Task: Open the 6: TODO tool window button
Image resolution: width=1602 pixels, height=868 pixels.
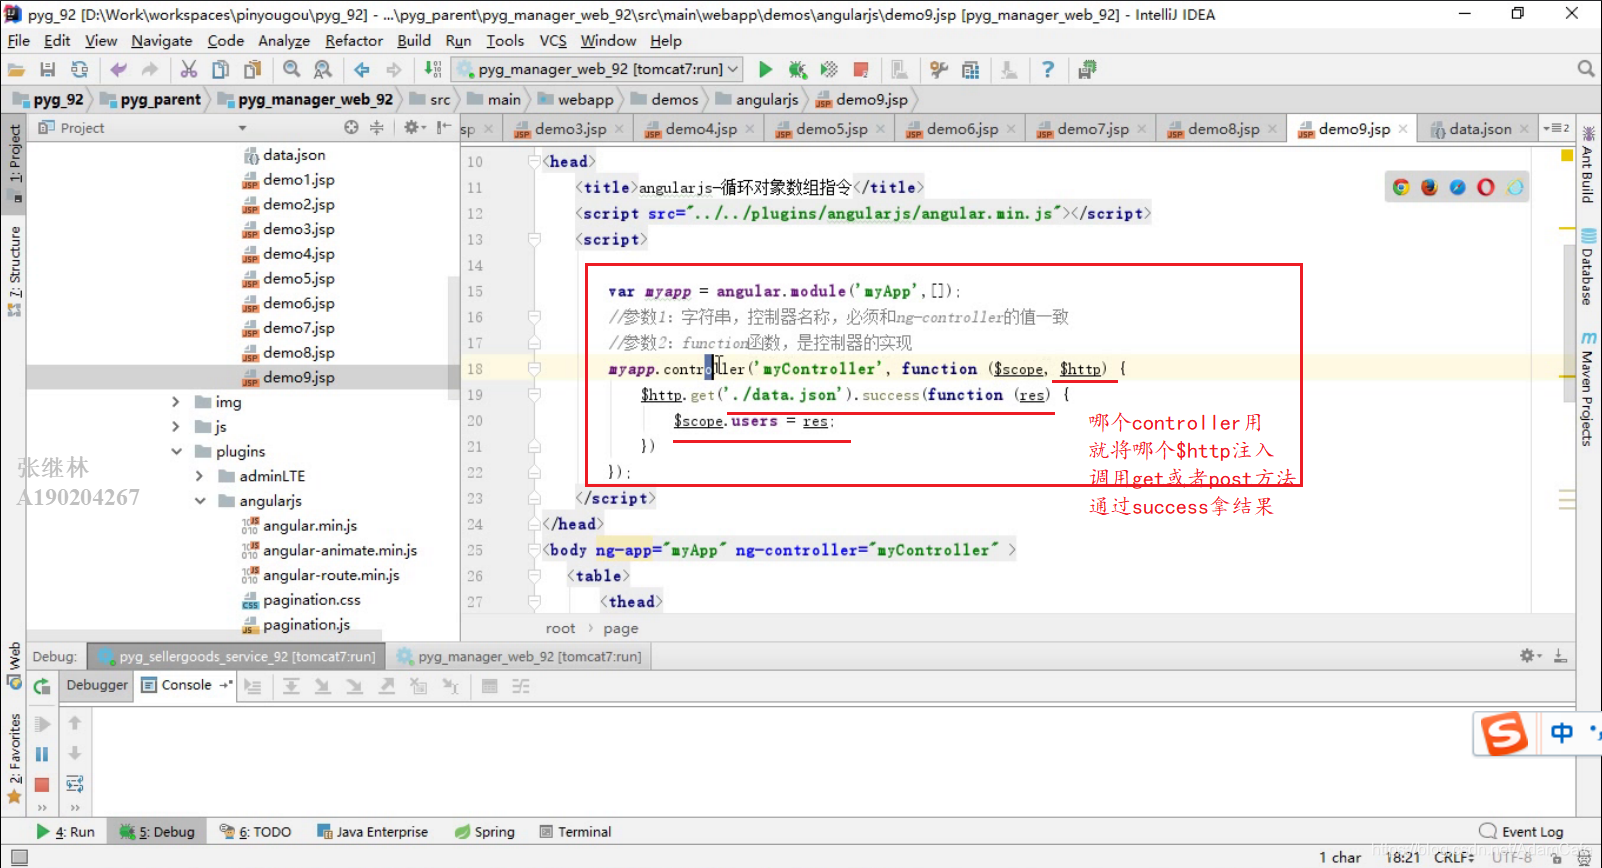Action: [x=256, y=832]
